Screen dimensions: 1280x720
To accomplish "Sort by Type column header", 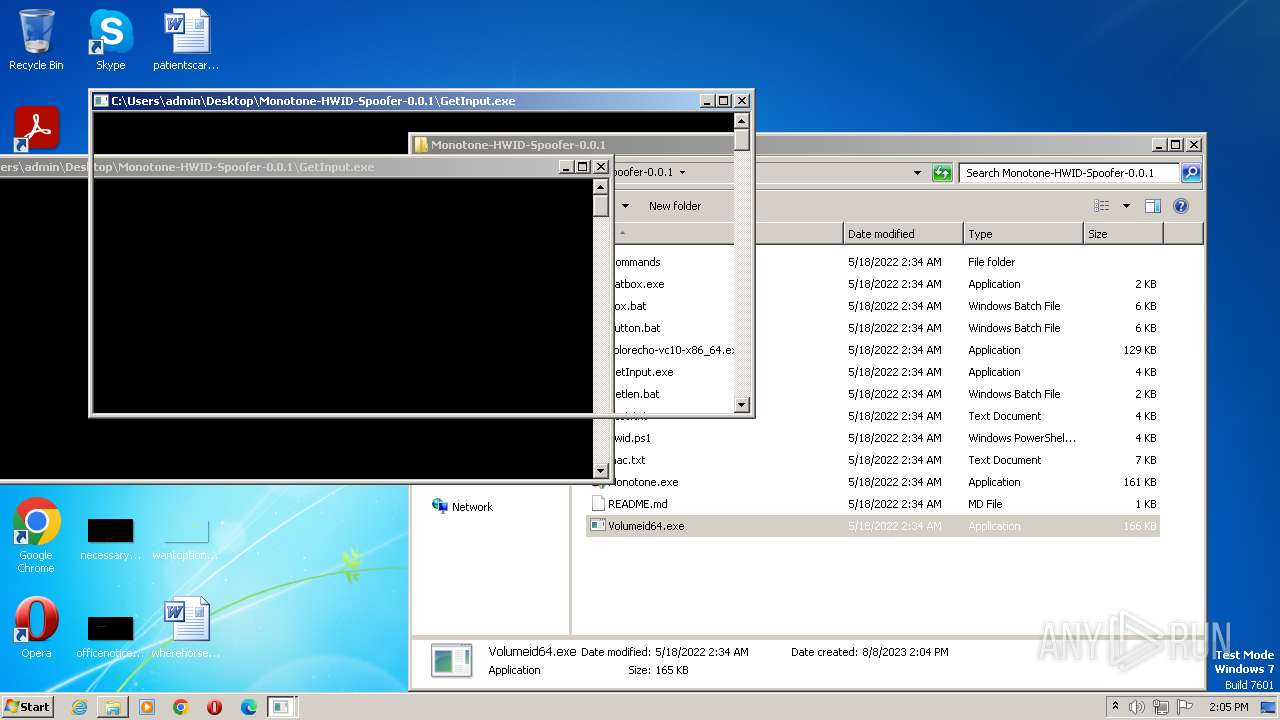I will (1023, 234).
